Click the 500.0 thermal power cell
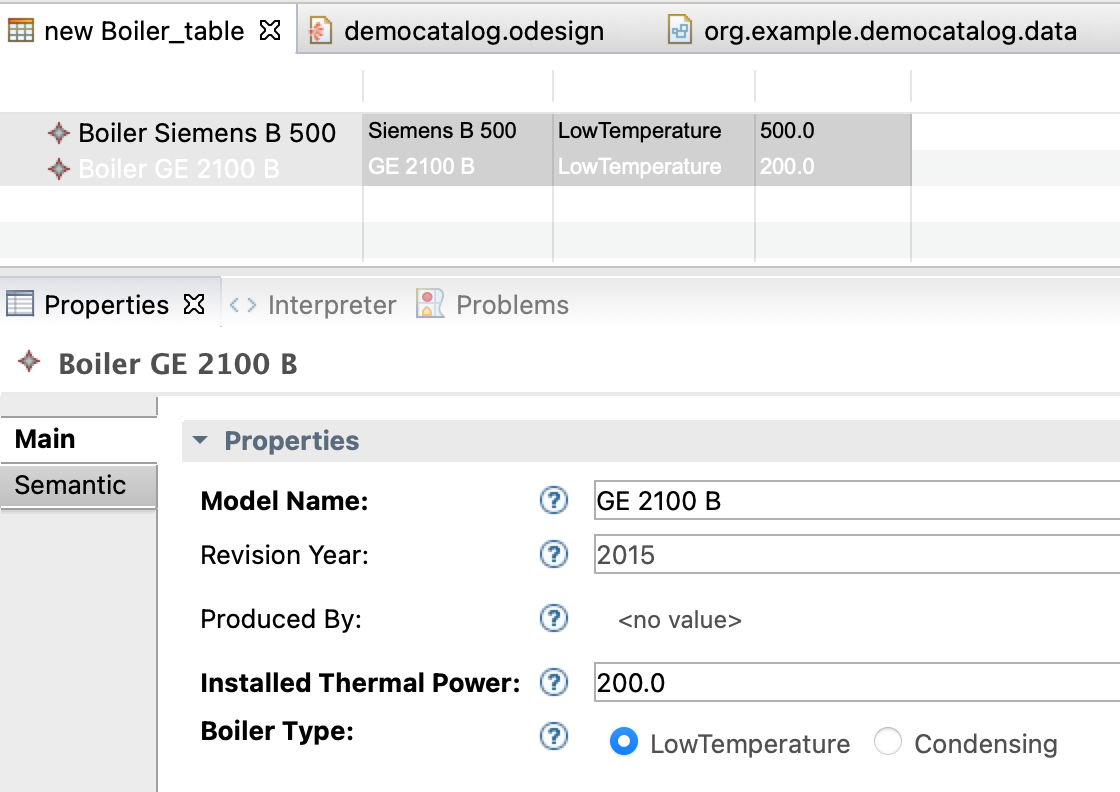The width and height of the screenshot is (1120, 792). (x=833, y=131)
